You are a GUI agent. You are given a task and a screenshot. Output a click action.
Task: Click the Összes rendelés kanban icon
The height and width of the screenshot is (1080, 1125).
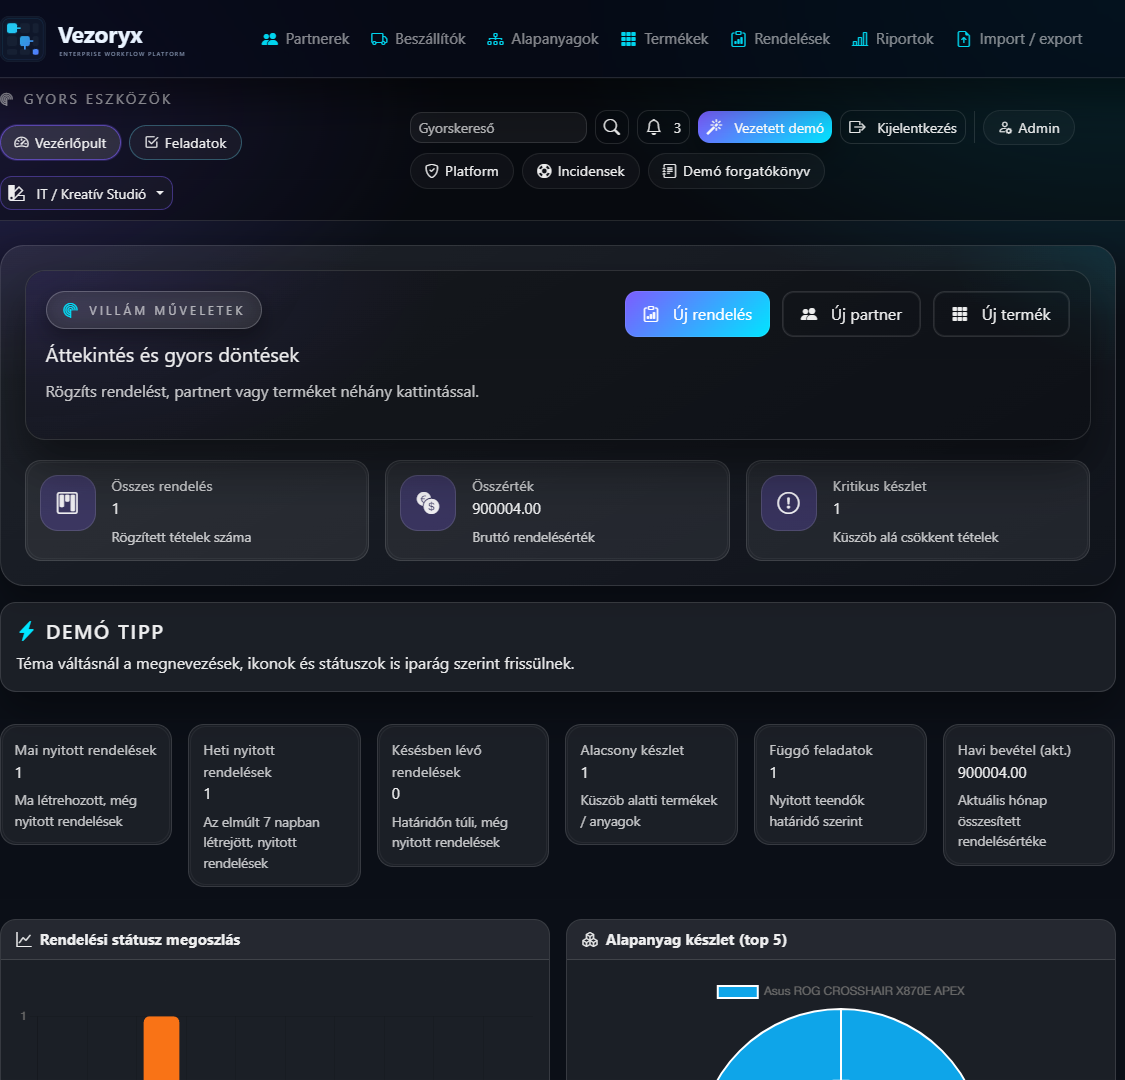click(67, 502)
